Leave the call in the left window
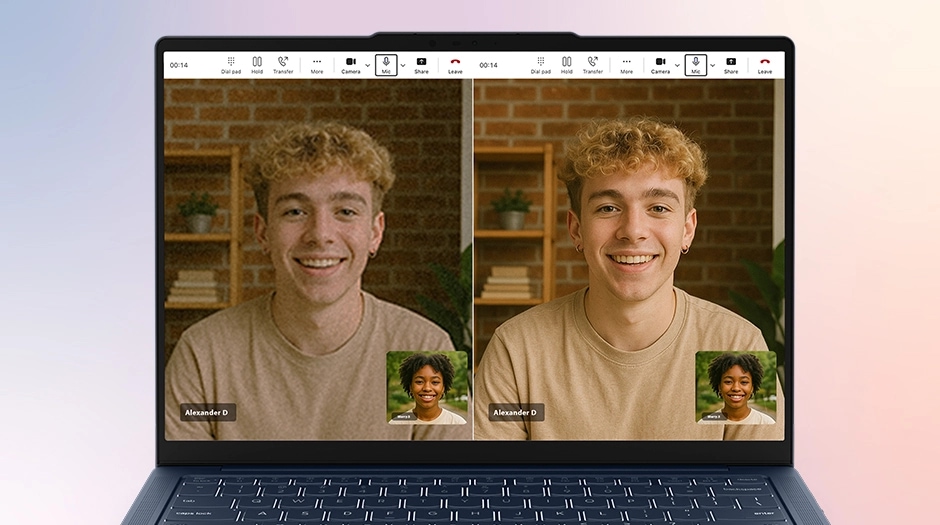Image resolution: width=940 pixels, height=525 pixels. pyautogui.click(x=455, y=65)
